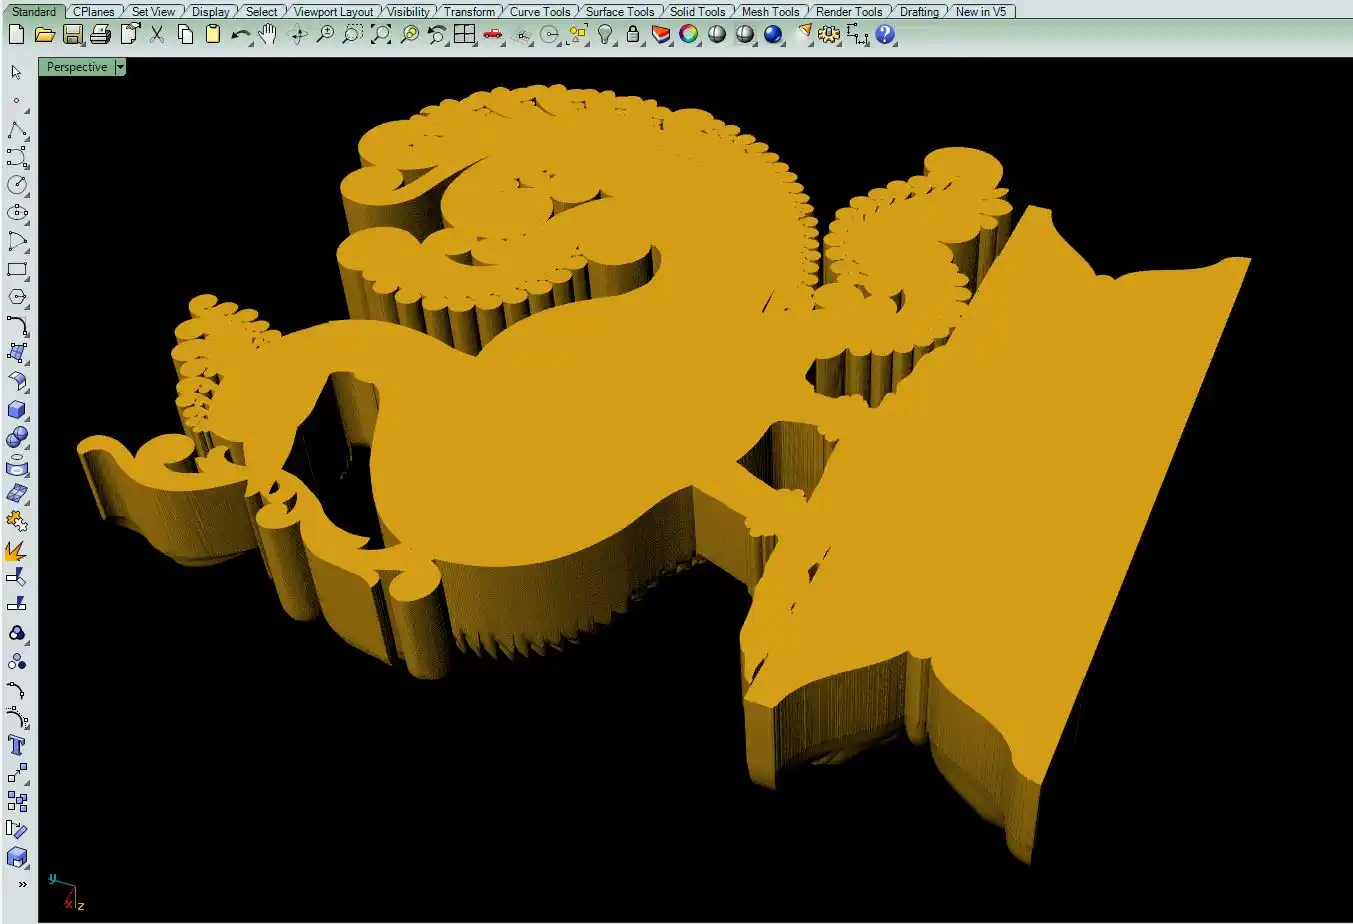Click the Zoom Extents icon
The width and height of the screenshot is (1353, 924).
pyautogui.click(x=381, y=35)
